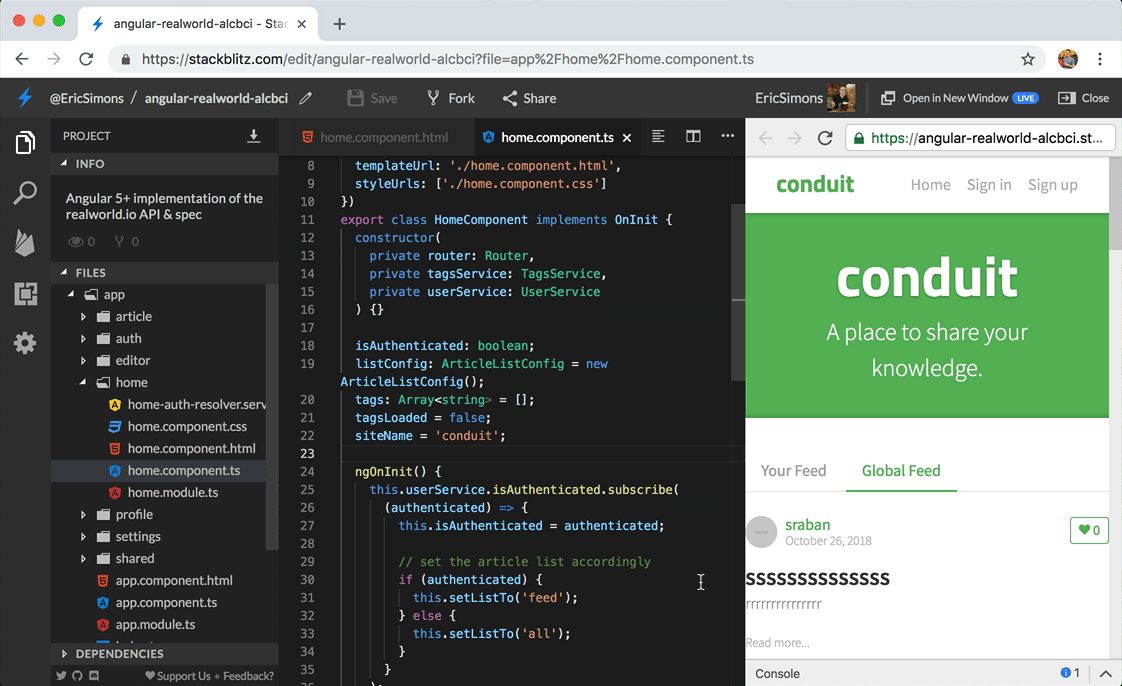Viewport: 1122px width, 686px height.
Task: Collapse the FILES section
Action: pos(64,273)
